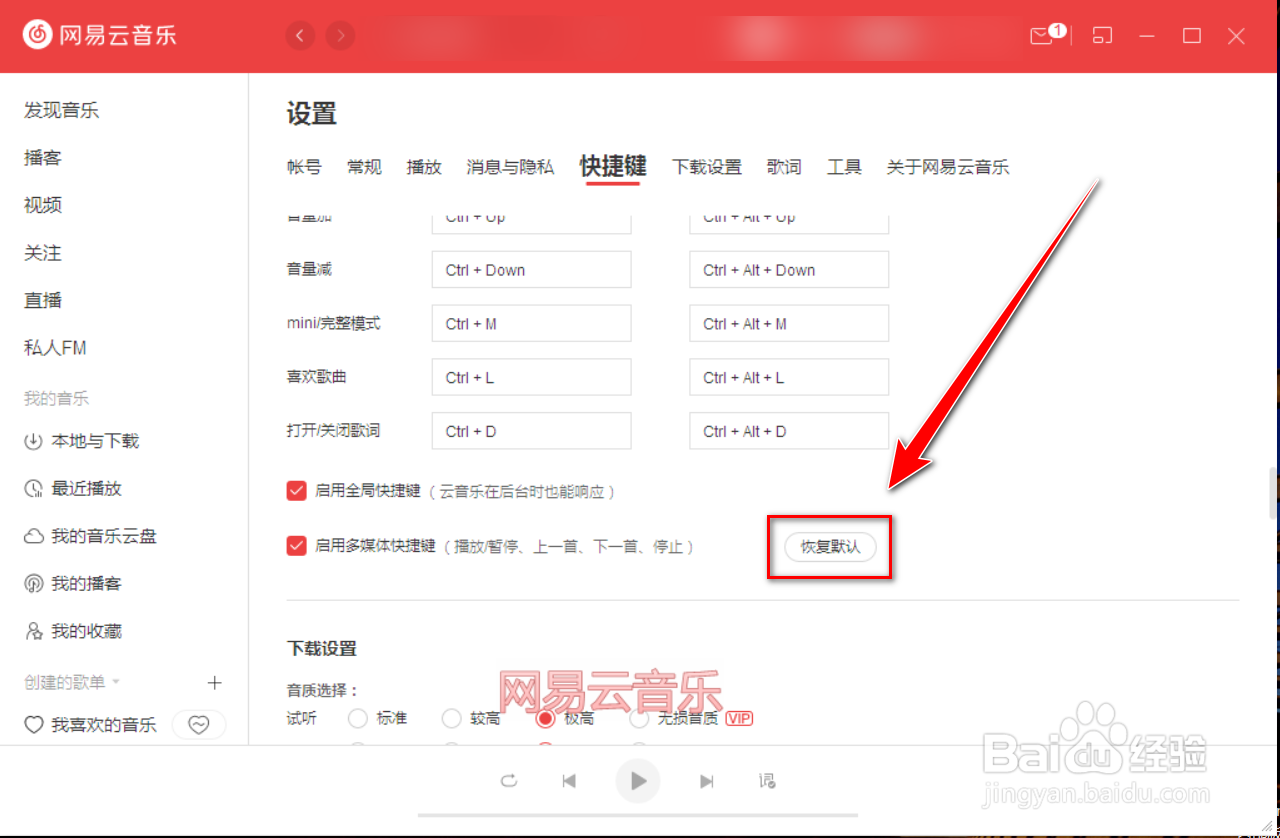Uncheck 启用多媒体快捷键 checkbox

(x=296, y=546)
